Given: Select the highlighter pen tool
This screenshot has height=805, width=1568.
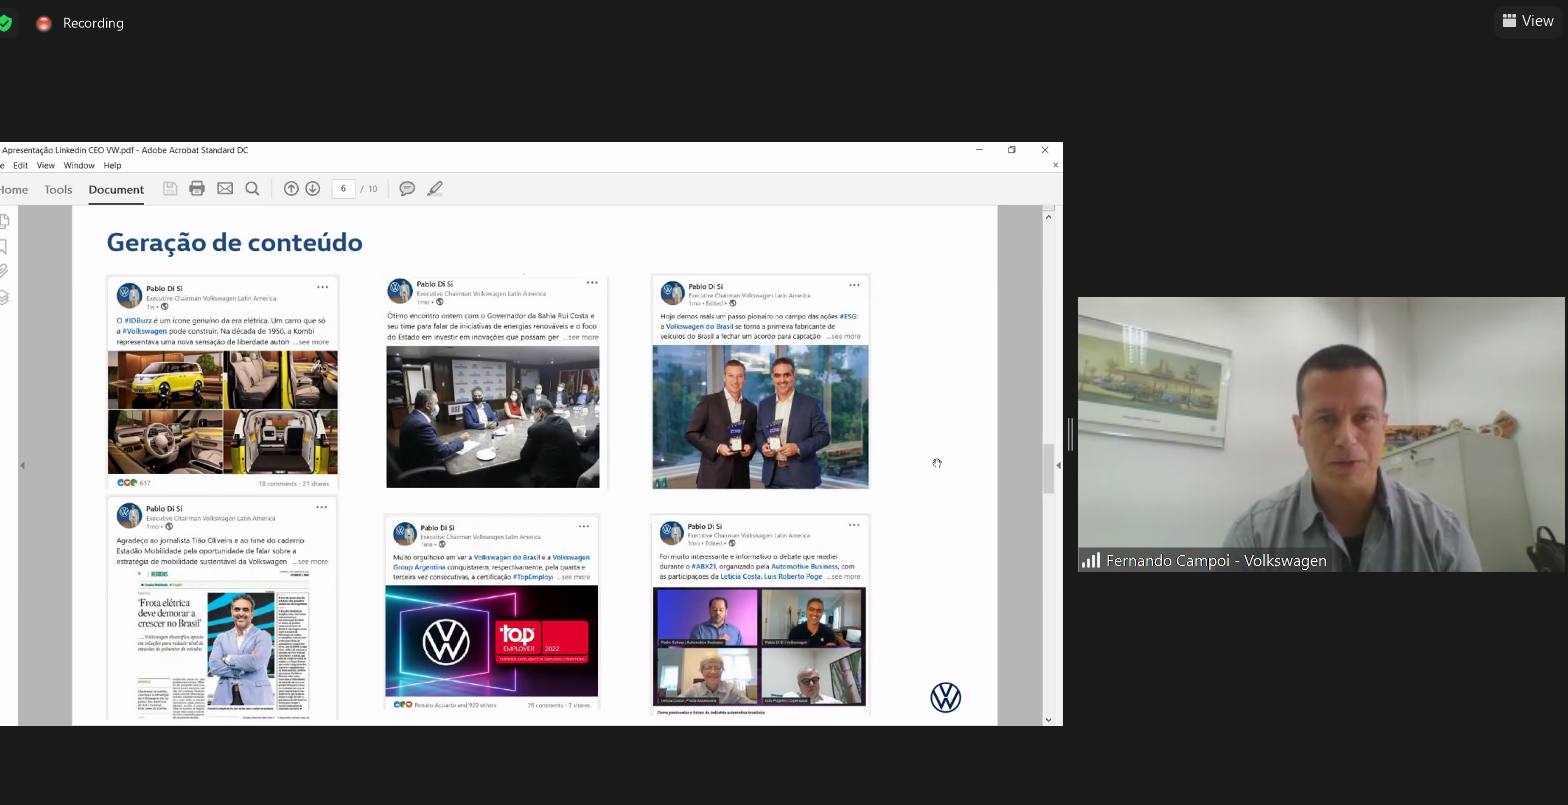Looking at the screenshot, I should 435,189.
